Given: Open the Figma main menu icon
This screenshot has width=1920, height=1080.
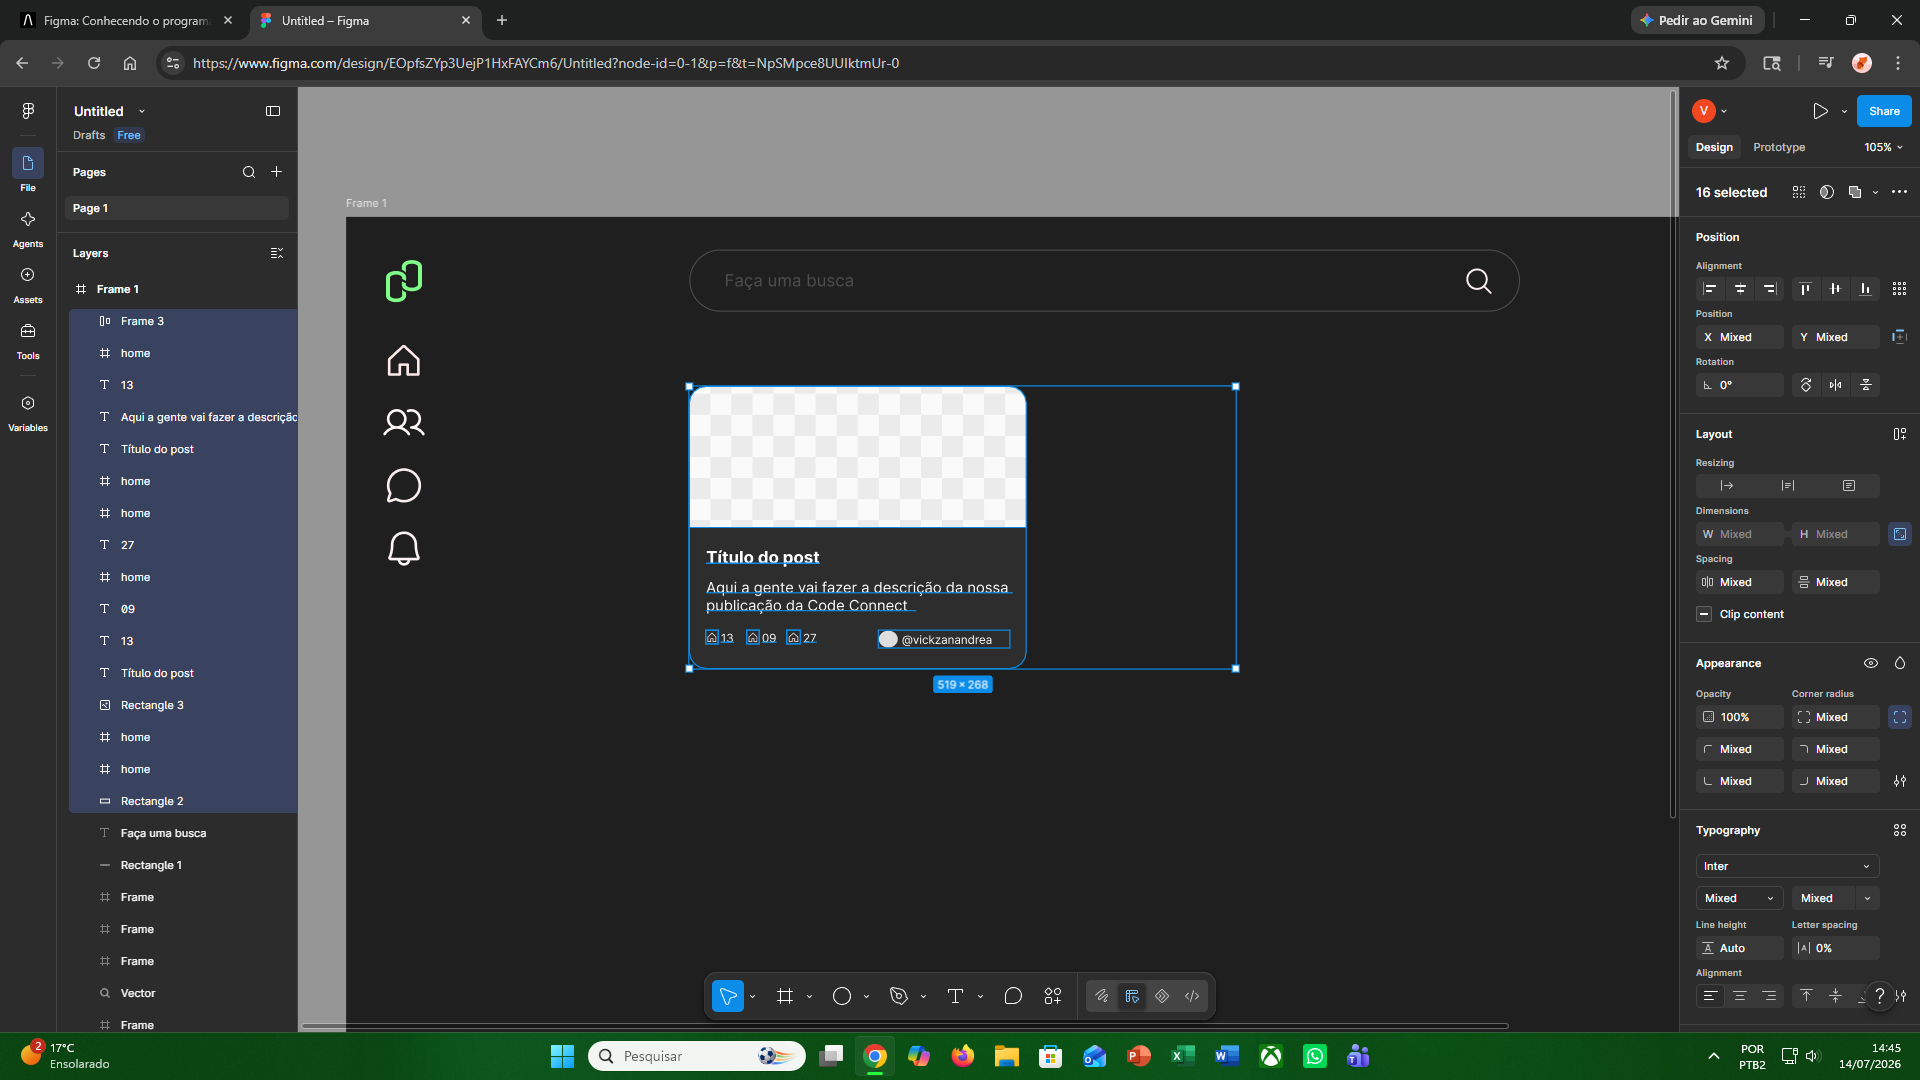Looking at the screenshot, I should pyautogui.click(x=28, y=111).
